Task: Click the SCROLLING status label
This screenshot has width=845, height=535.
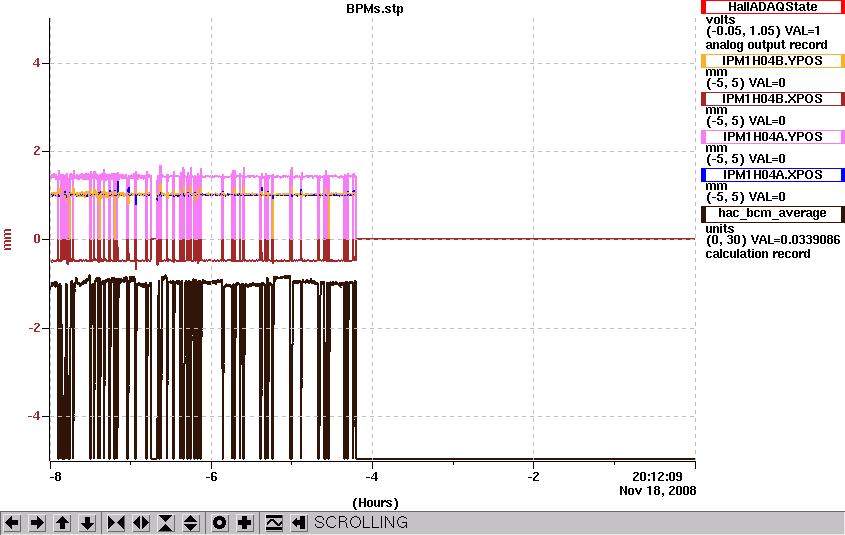Action: [x=361, y=523]
